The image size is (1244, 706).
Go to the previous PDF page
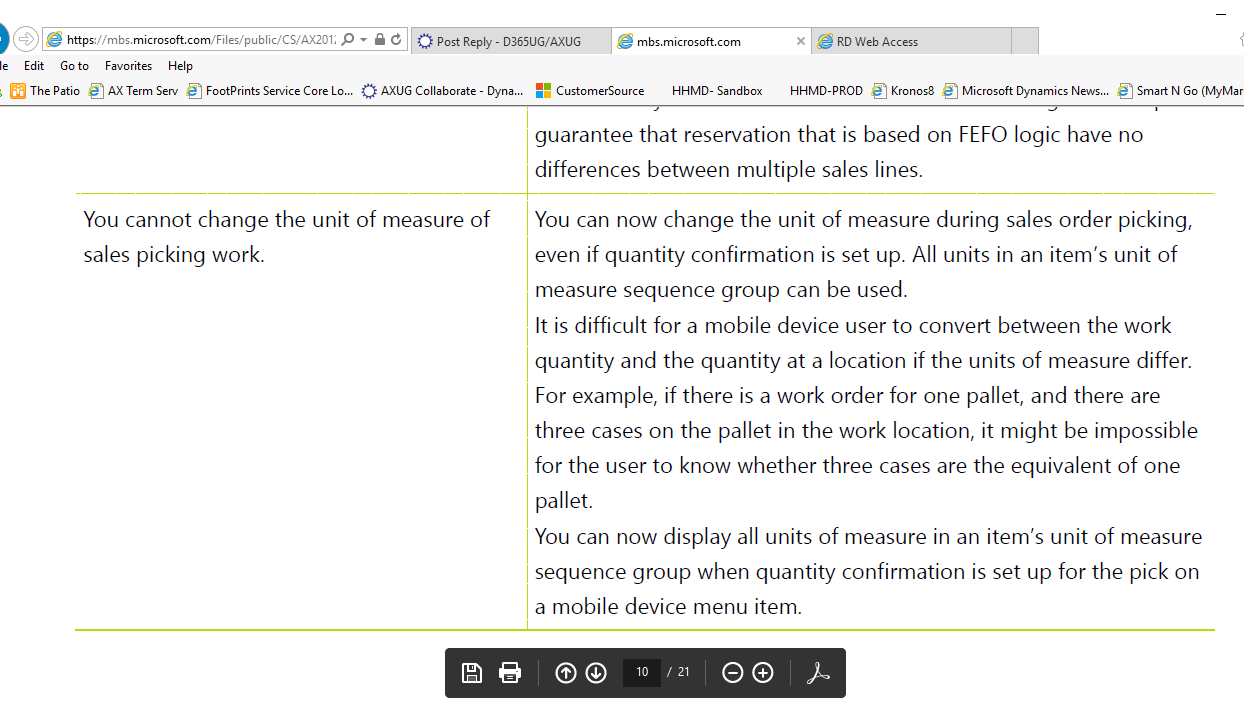coord(566,673)
